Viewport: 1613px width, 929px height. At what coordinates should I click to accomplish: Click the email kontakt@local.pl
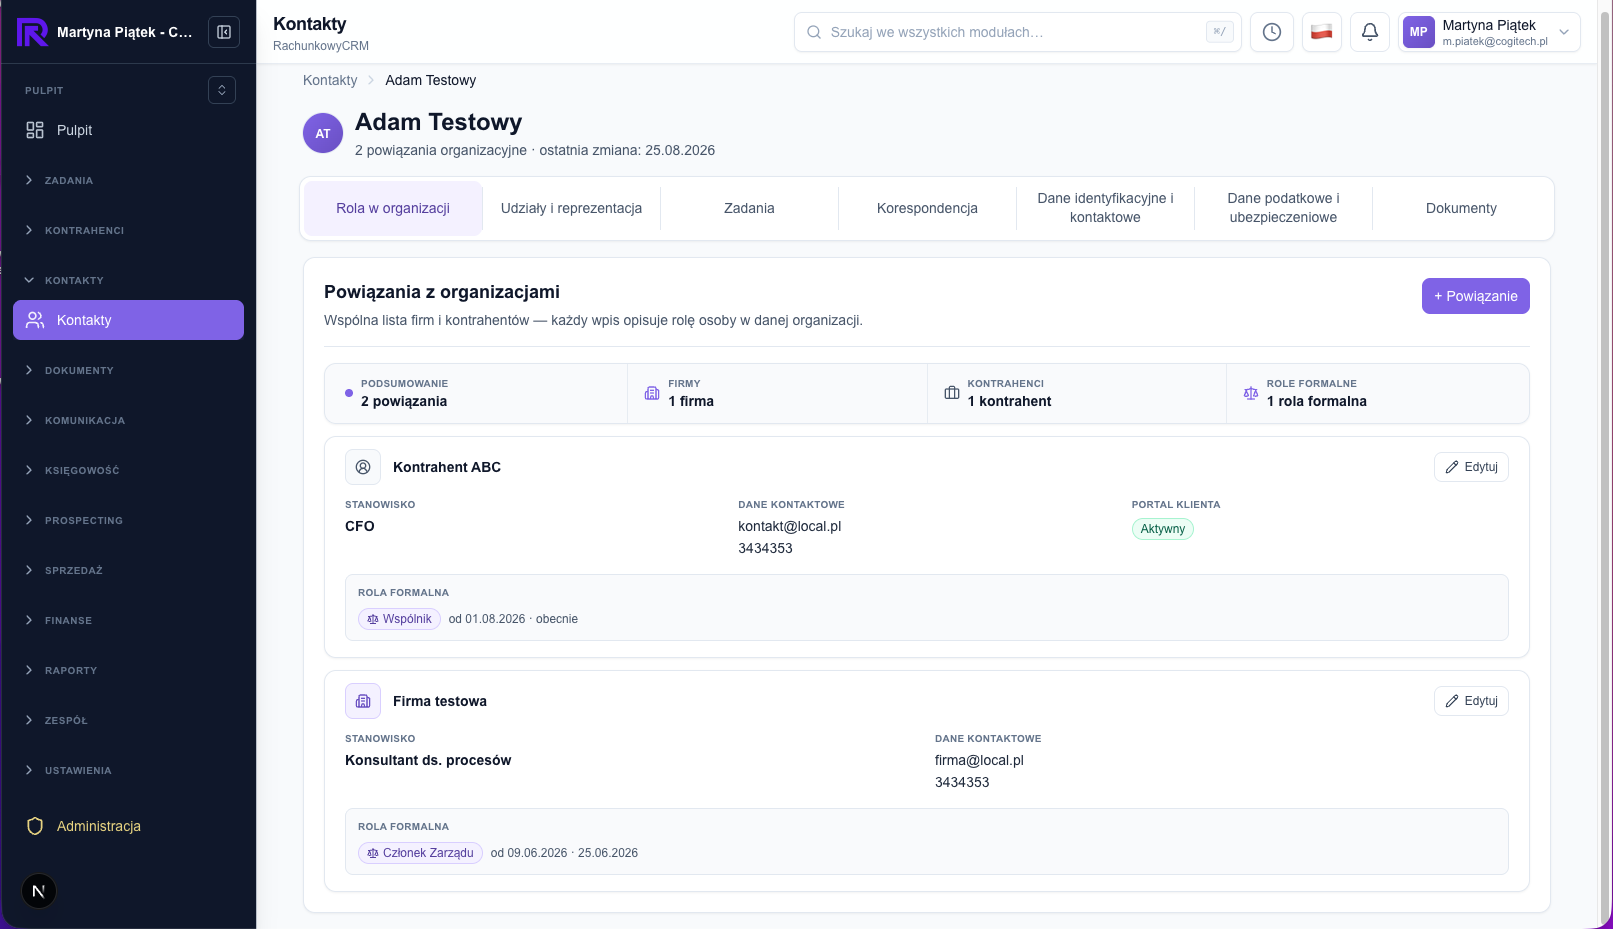[x=790, y=526]
